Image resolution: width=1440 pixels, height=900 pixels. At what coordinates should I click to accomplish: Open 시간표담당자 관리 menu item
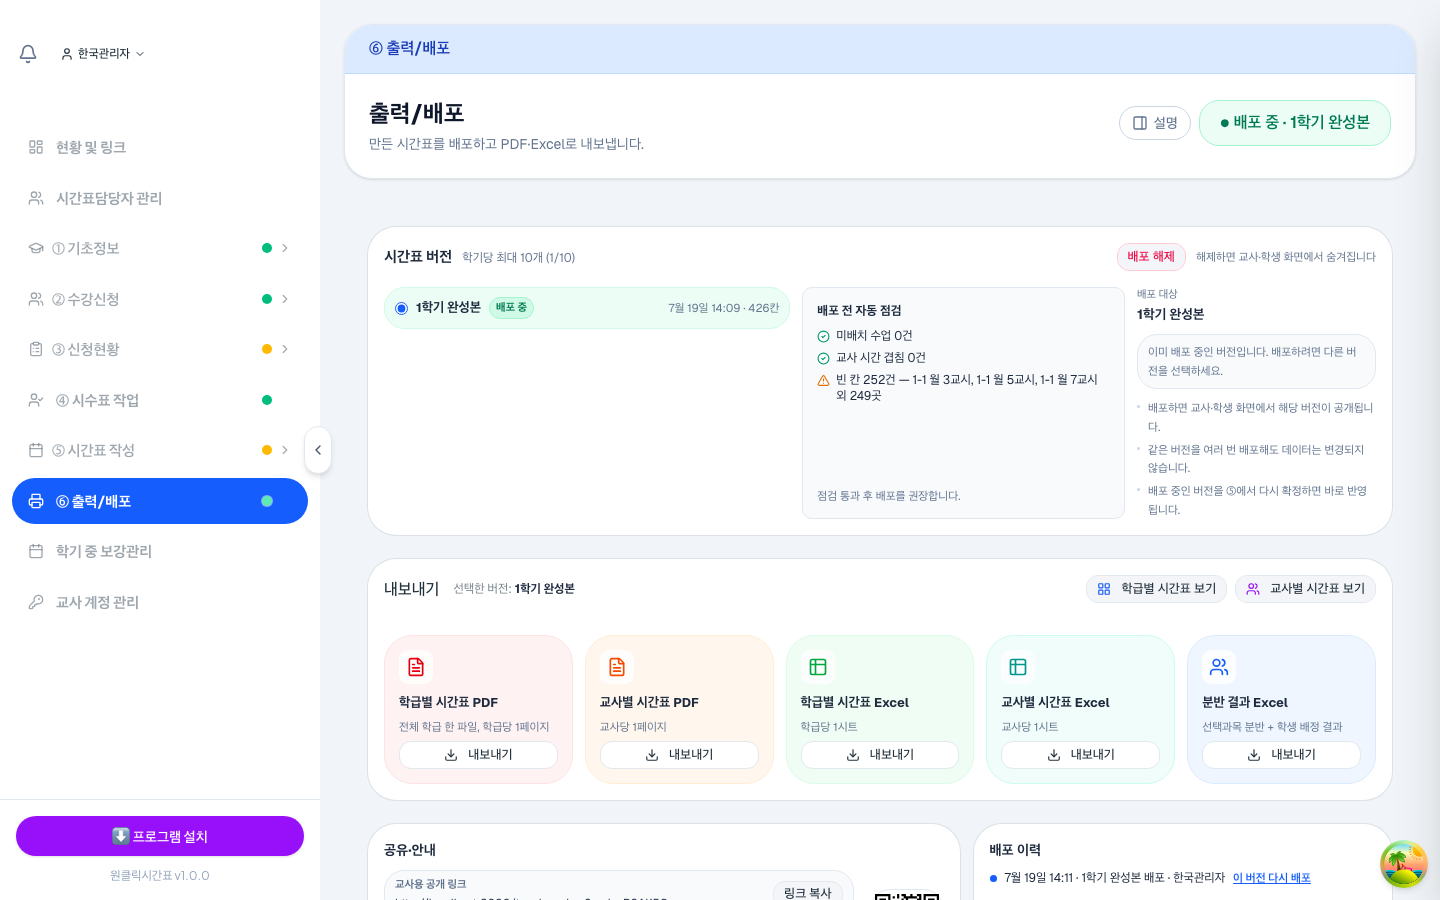click(160, 198)
